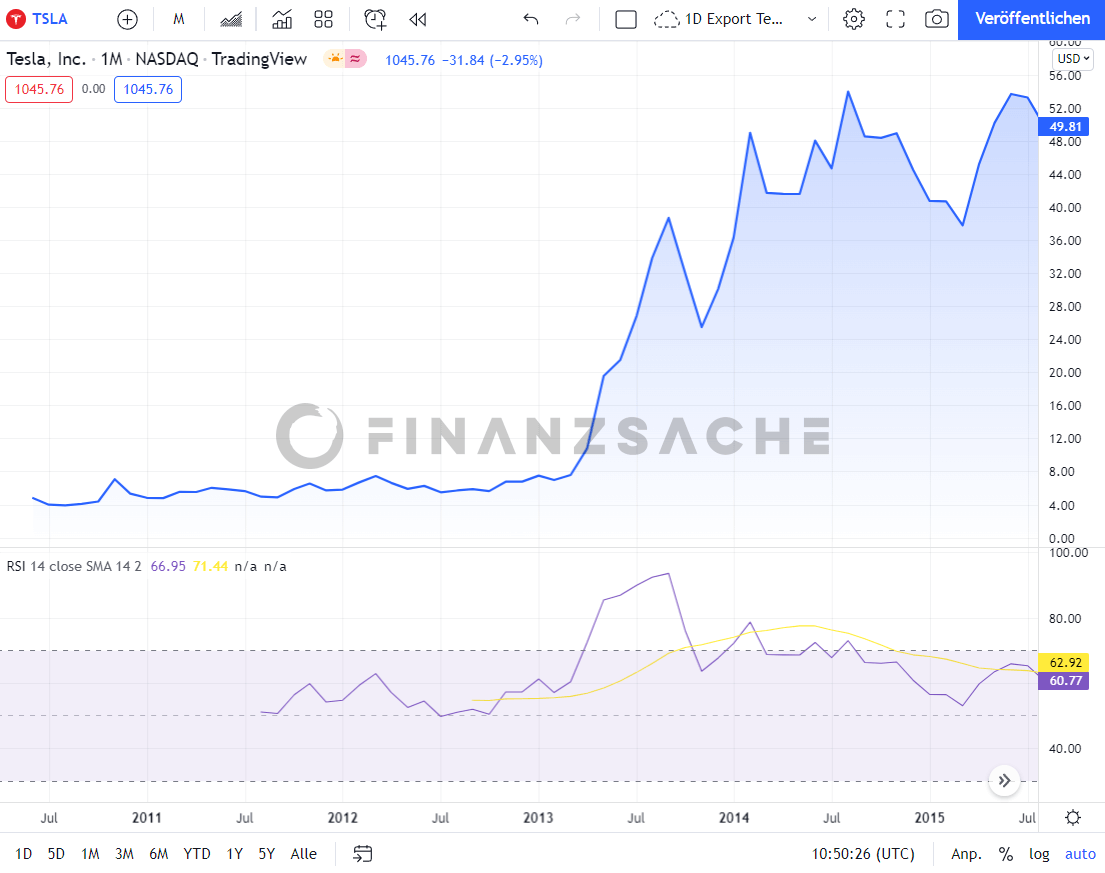
Task: Open the go-to-date calendar icon
Action: (x=362, y=854)
